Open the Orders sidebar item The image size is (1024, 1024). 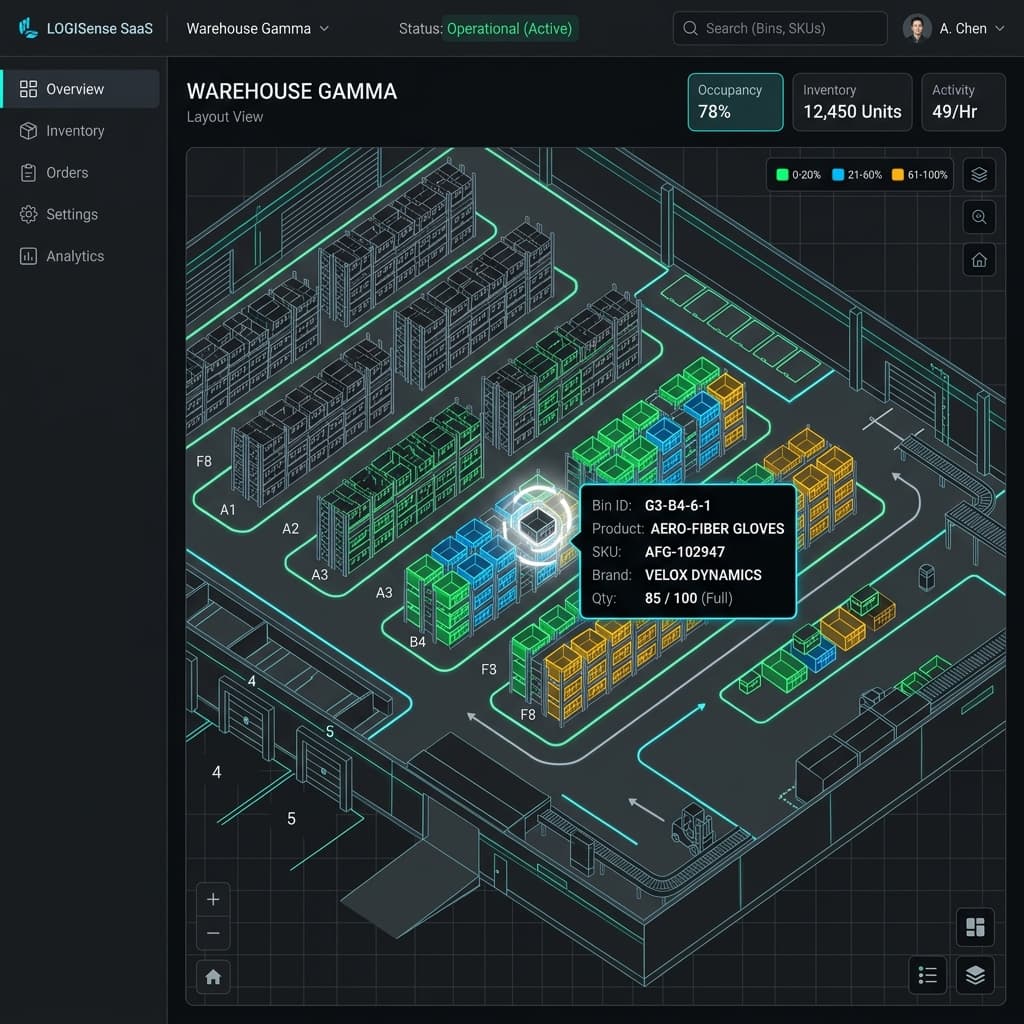(x=80, y=172)
